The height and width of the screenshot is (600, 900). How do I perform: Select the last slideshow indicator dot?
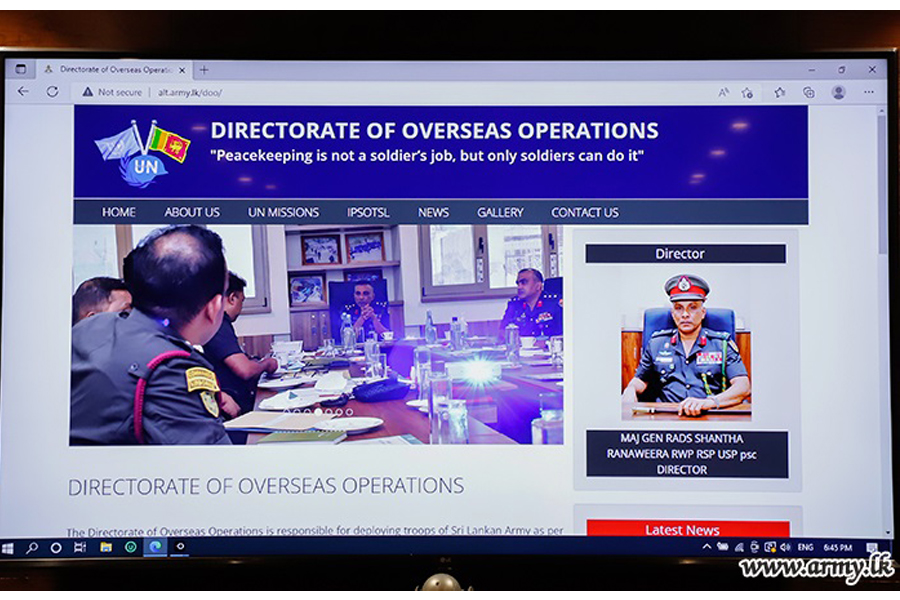click(349, 412)
